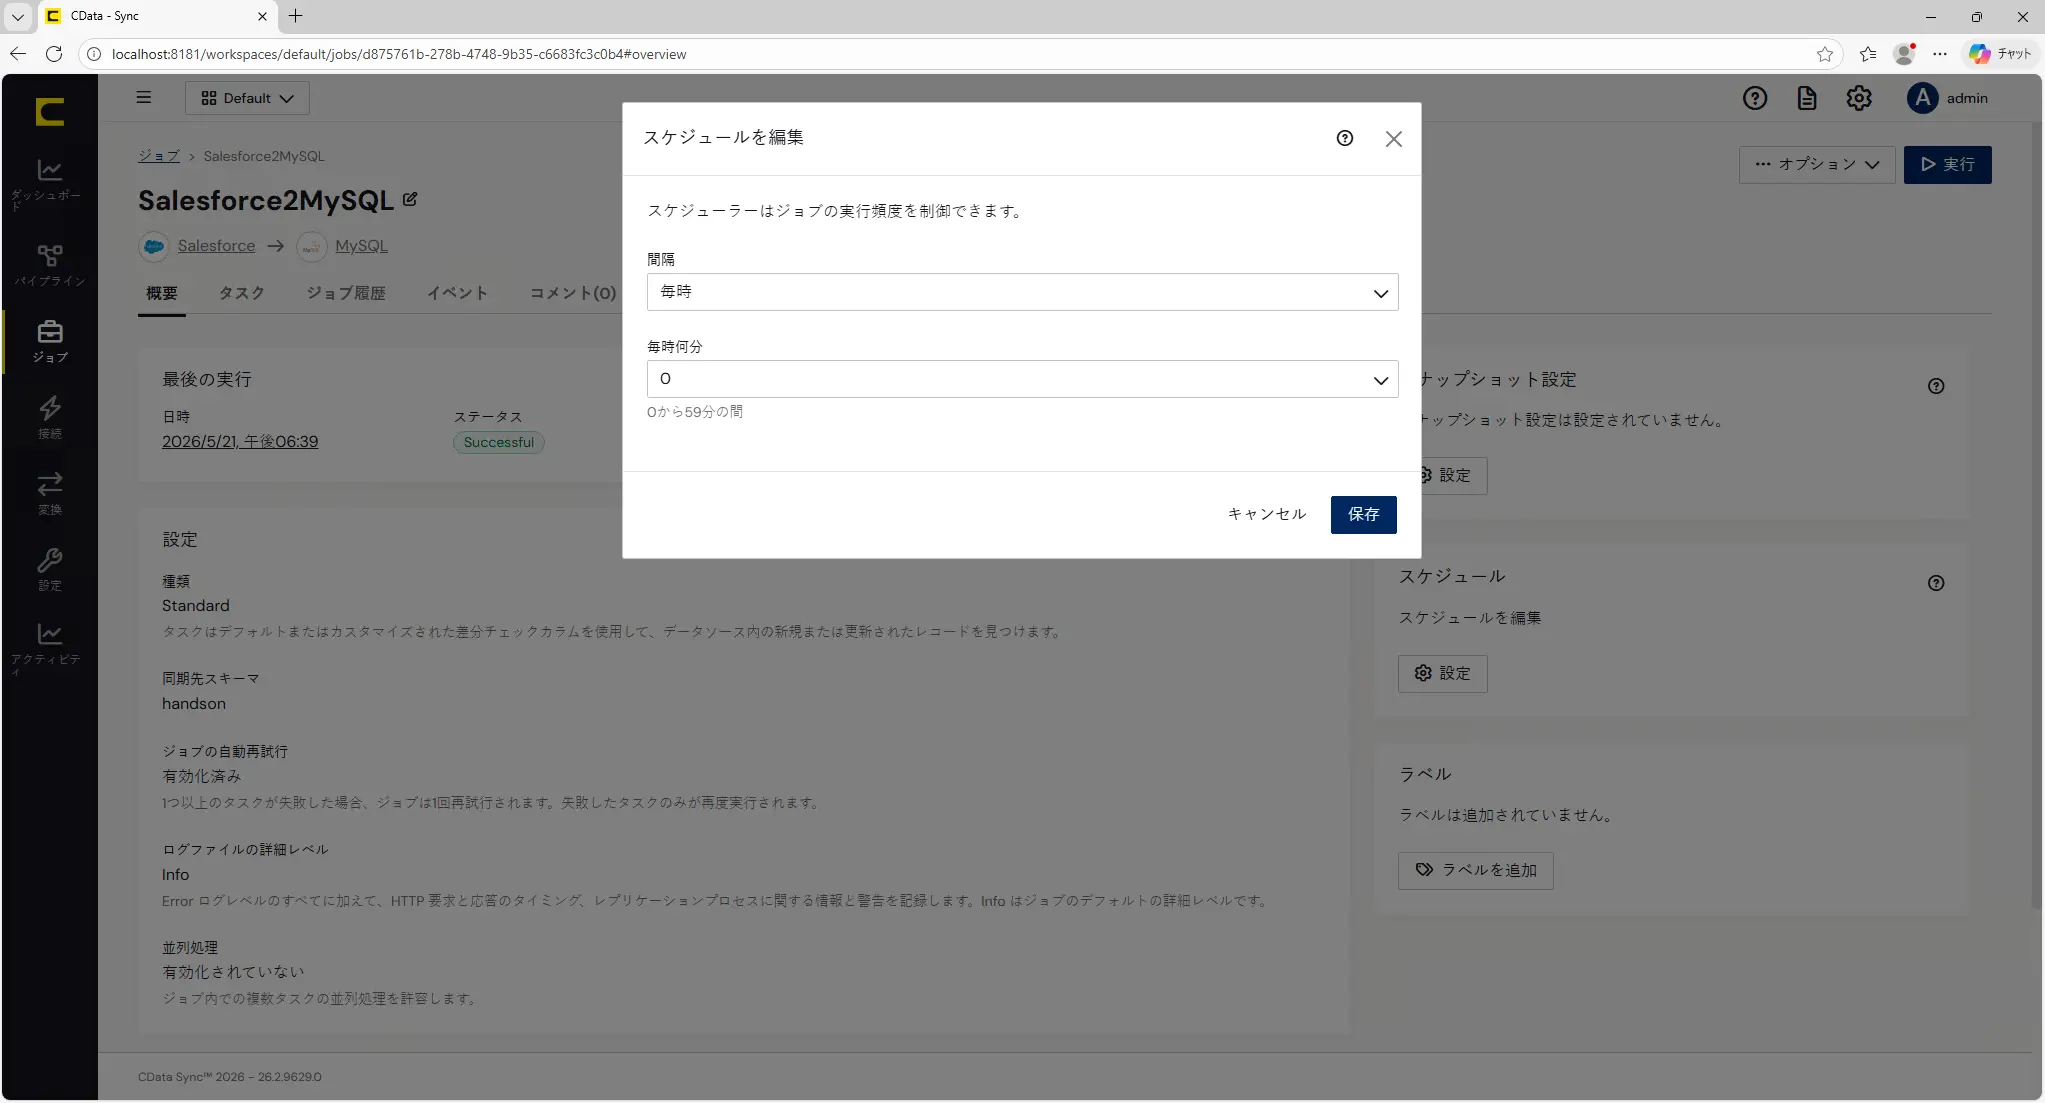Open the ダッシュボード sidebar item
The width and height of the screenshot is (2045, 1103).
pyautogui.click(x=49, y=184)
